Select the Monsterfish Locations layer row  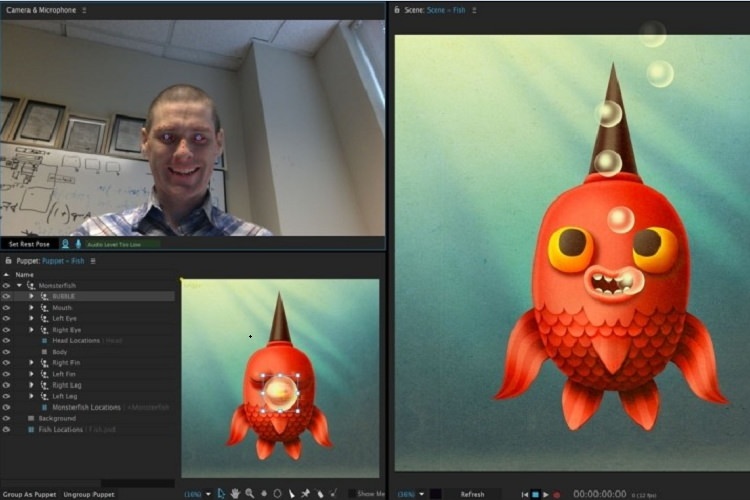tap(89, 408)
